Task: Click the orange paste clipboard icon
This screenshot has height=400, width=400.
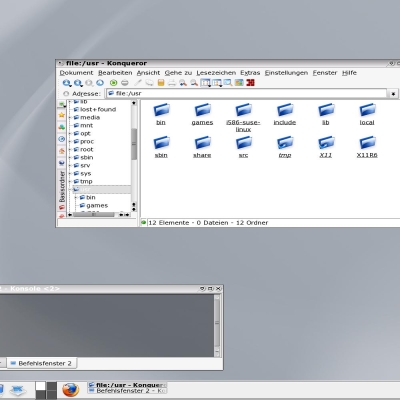Action: (x=161, y=83)
